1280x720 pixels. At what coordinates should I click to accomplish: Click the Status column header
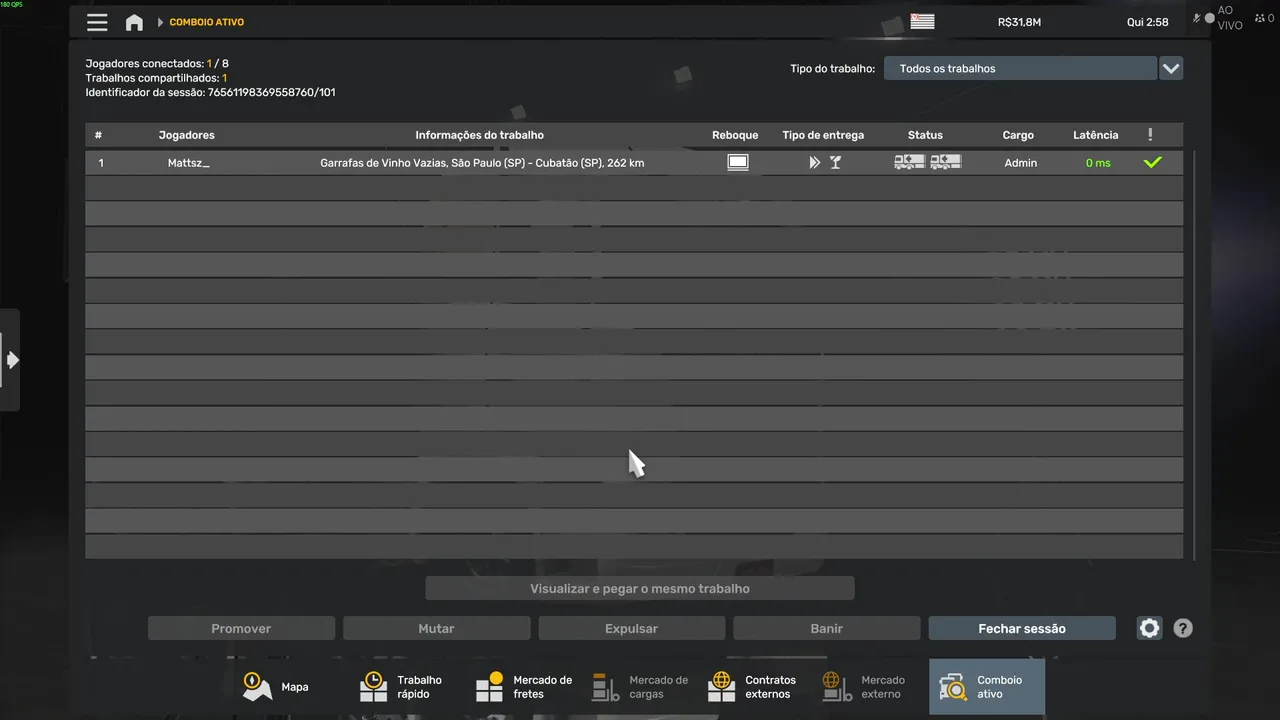925,135
